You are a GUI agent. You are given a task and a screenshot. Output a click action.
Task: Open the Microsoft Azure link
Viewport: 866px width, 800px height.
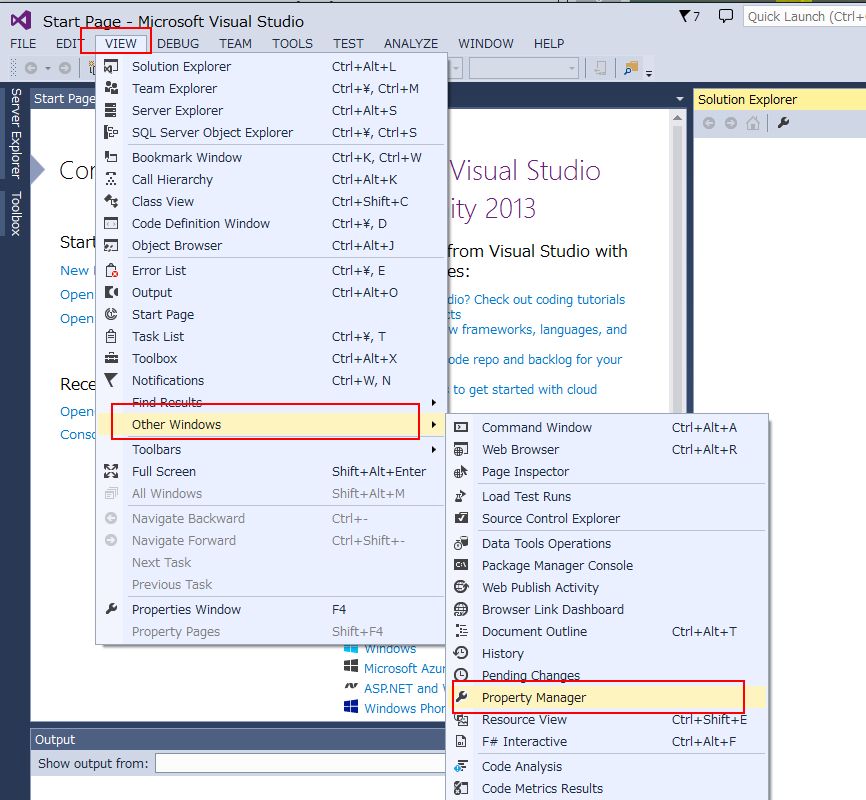(x=404, y=669)
